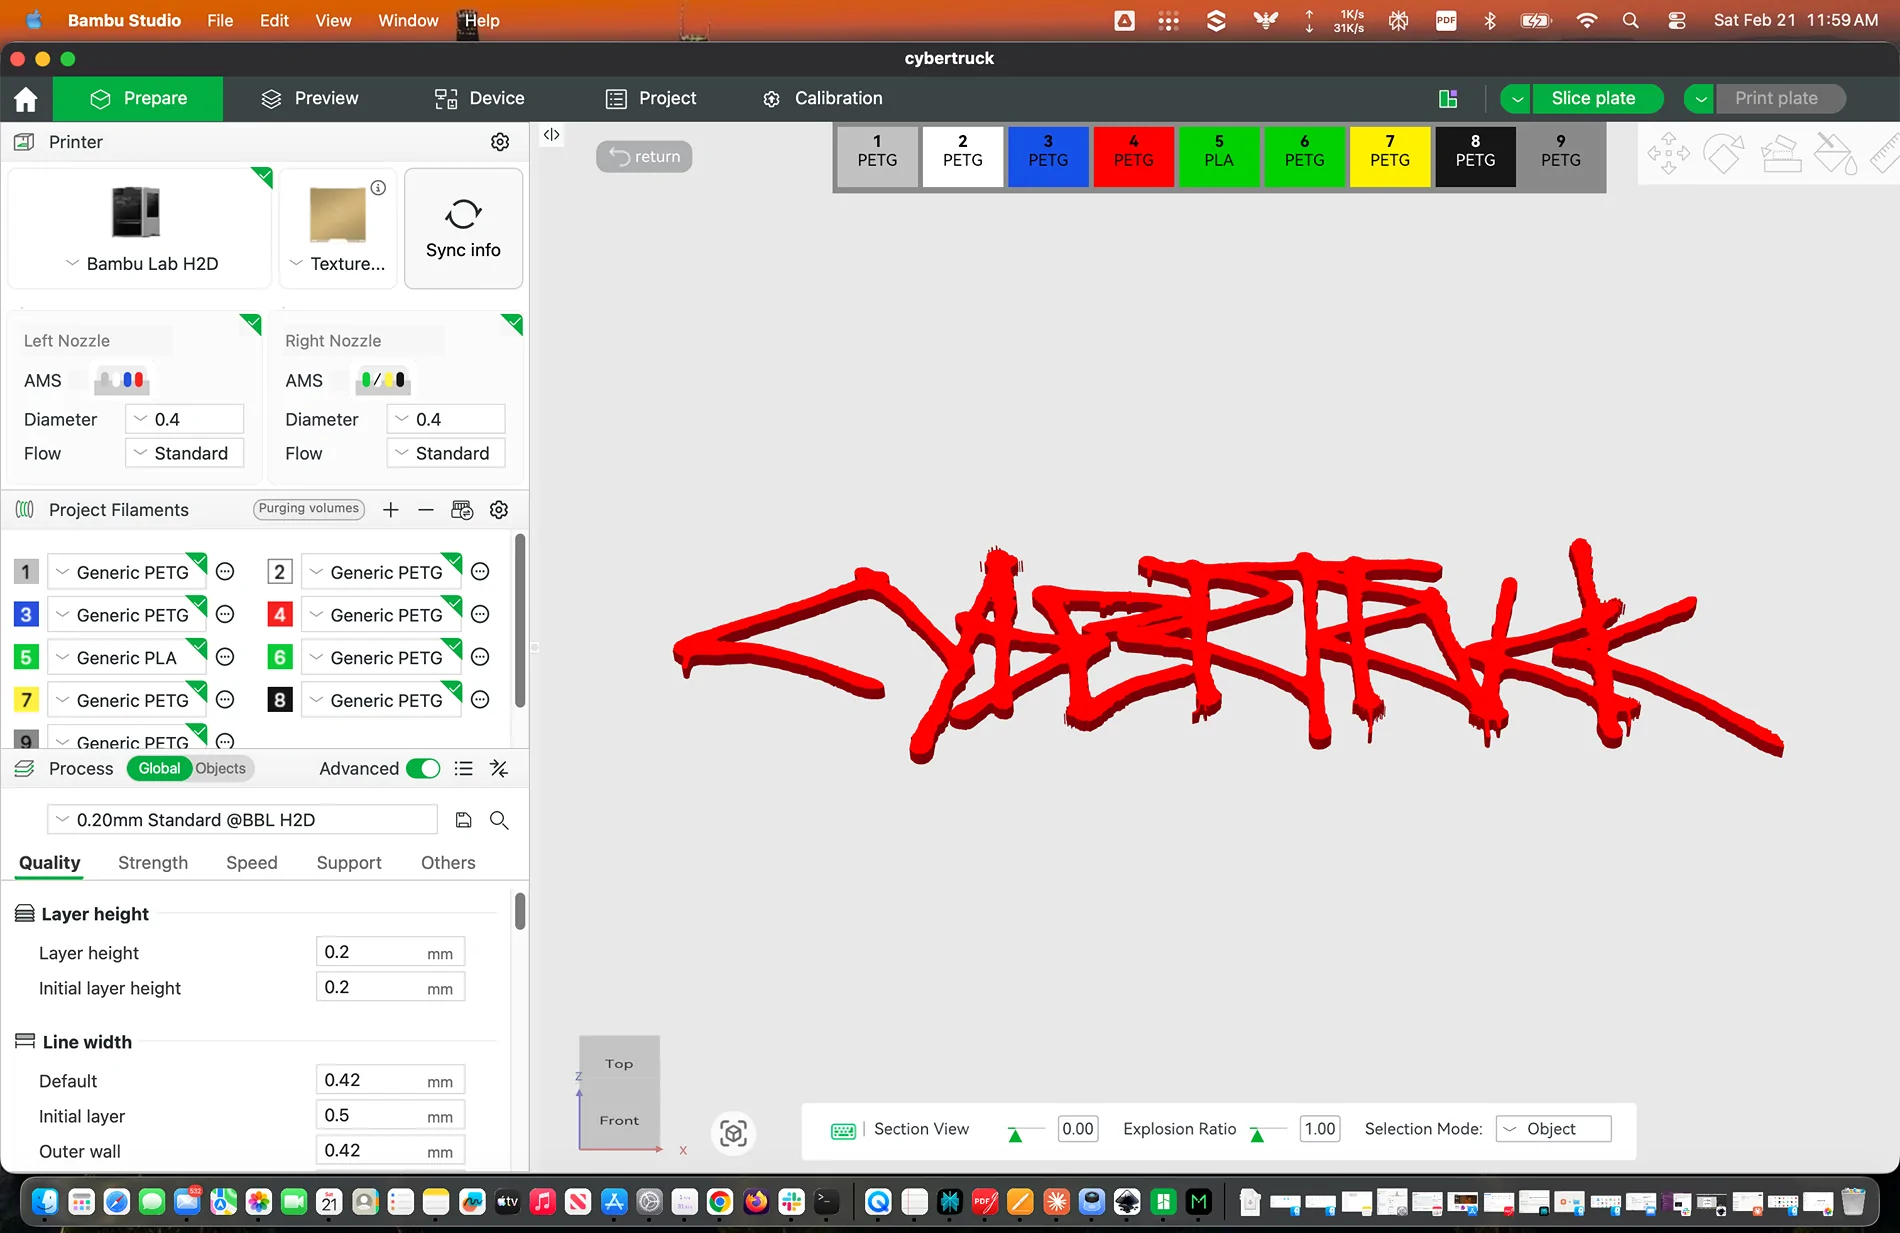Expand Right Nozzle Diameter dropdown
This screenshot has height=1233, width=1900.
pos(446,419)
